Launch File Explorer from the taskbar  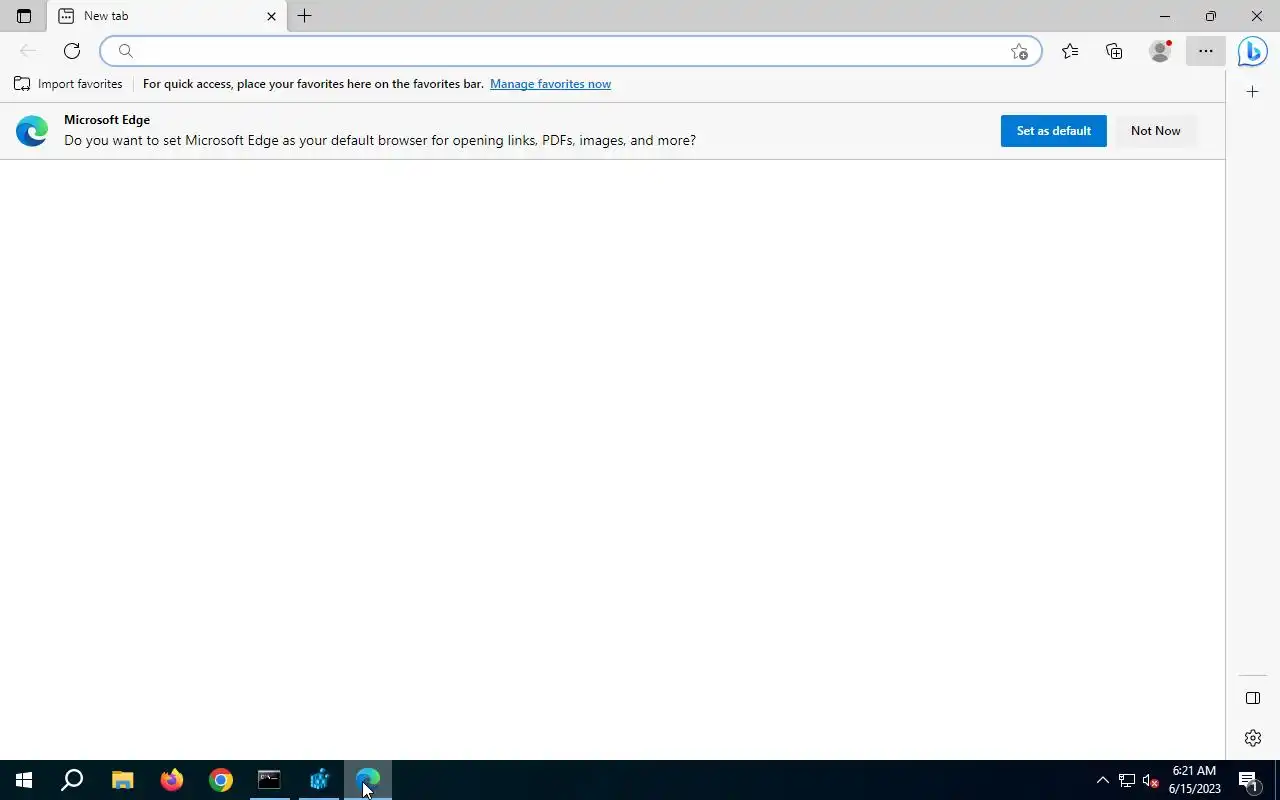(x=122, y=780)
